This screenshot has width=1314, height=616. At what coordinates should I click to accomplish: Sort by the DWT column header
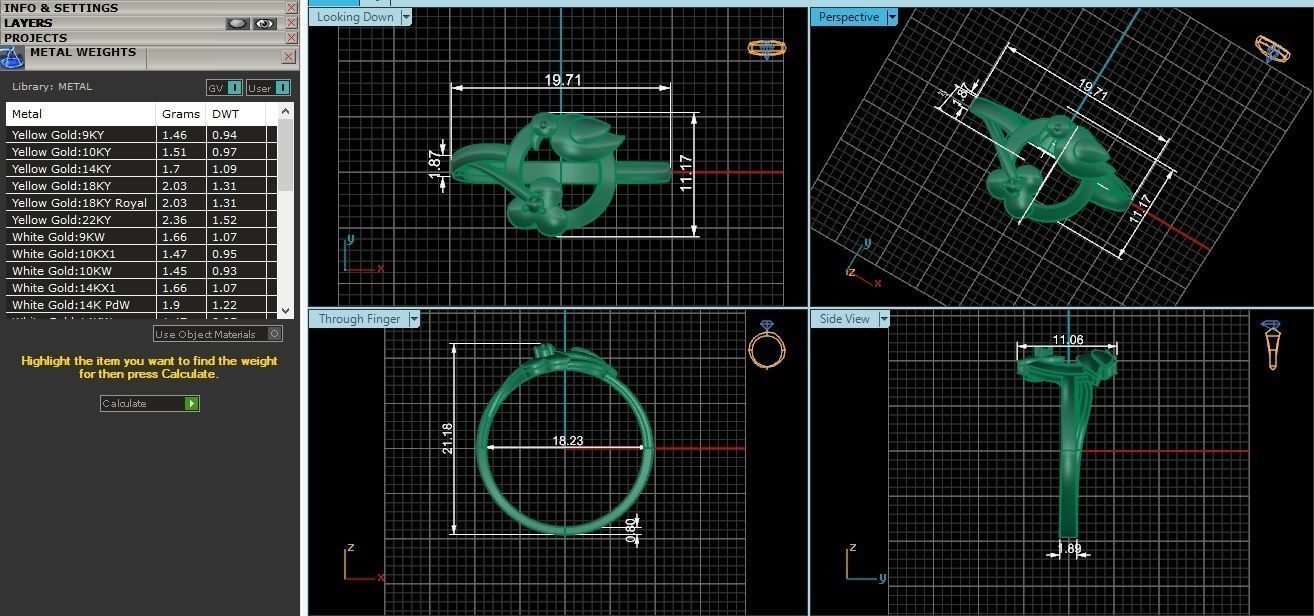click(x=236, y=114)
